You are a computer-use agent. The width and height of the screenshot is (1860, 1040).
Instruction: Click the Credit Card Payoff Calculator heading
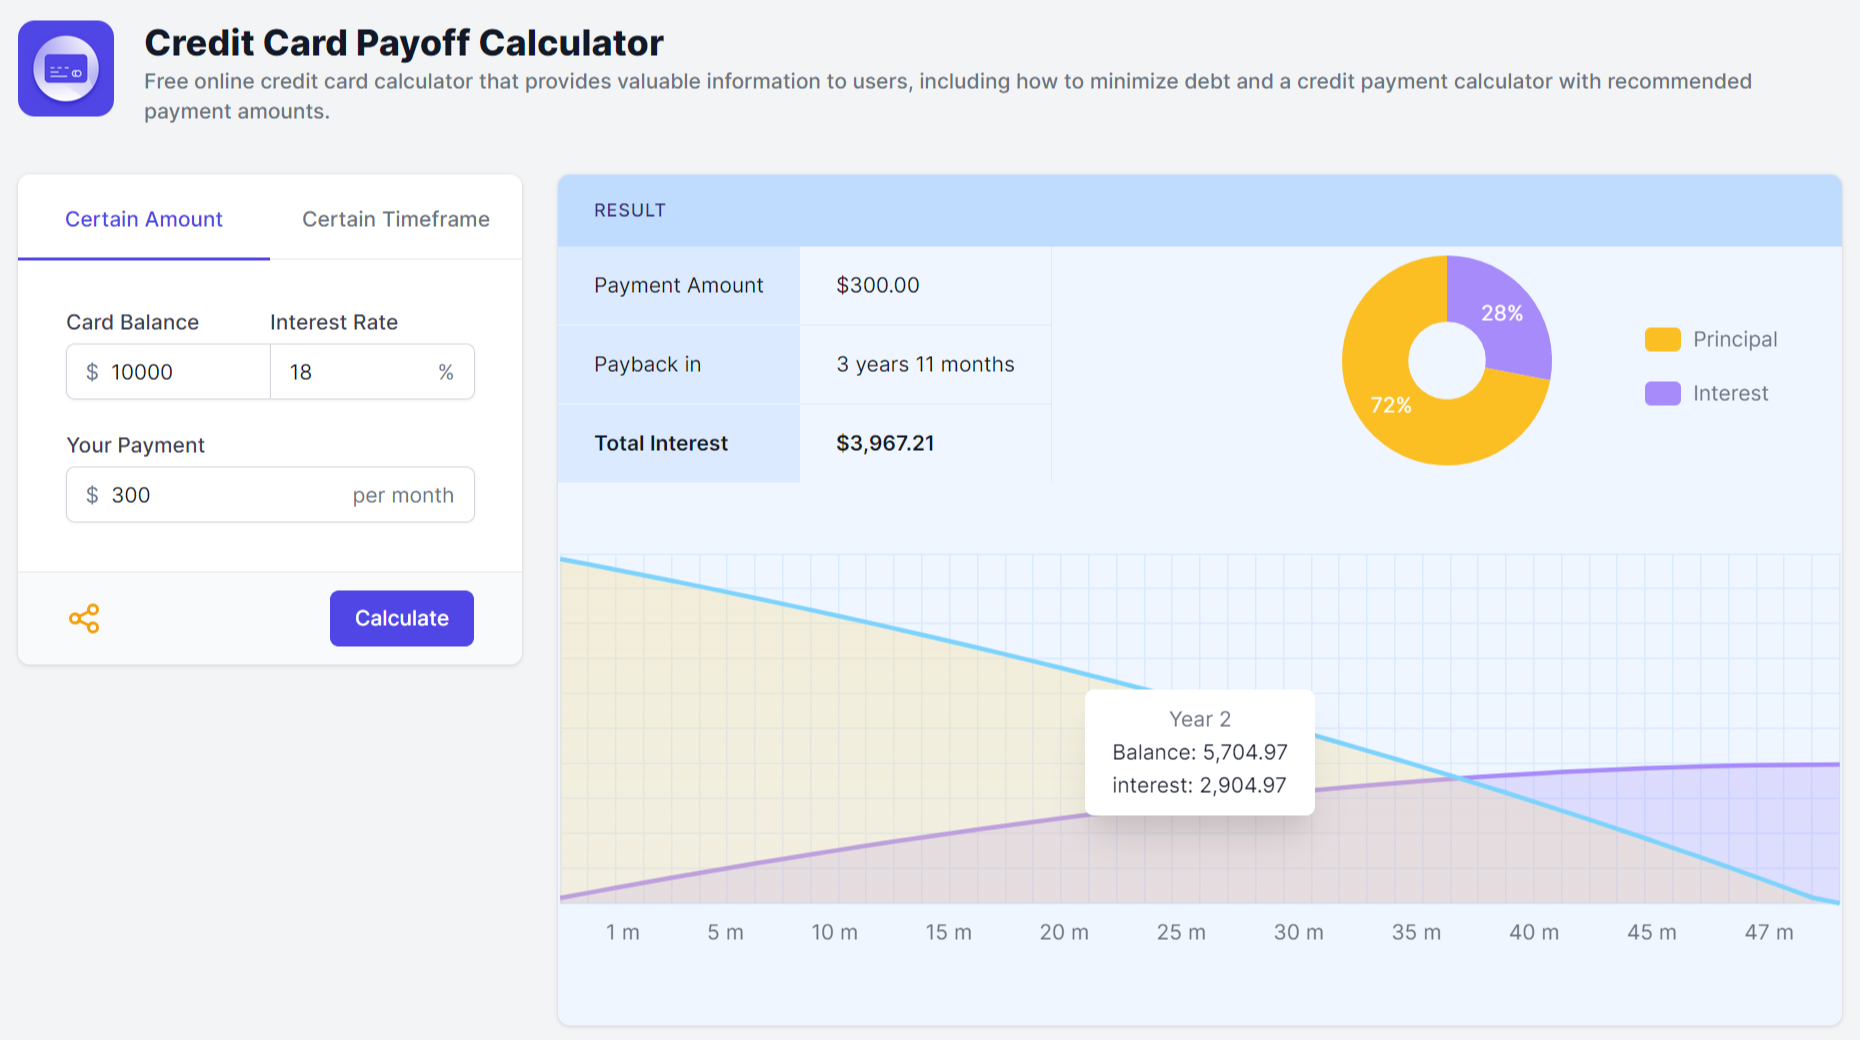(404, 43)
